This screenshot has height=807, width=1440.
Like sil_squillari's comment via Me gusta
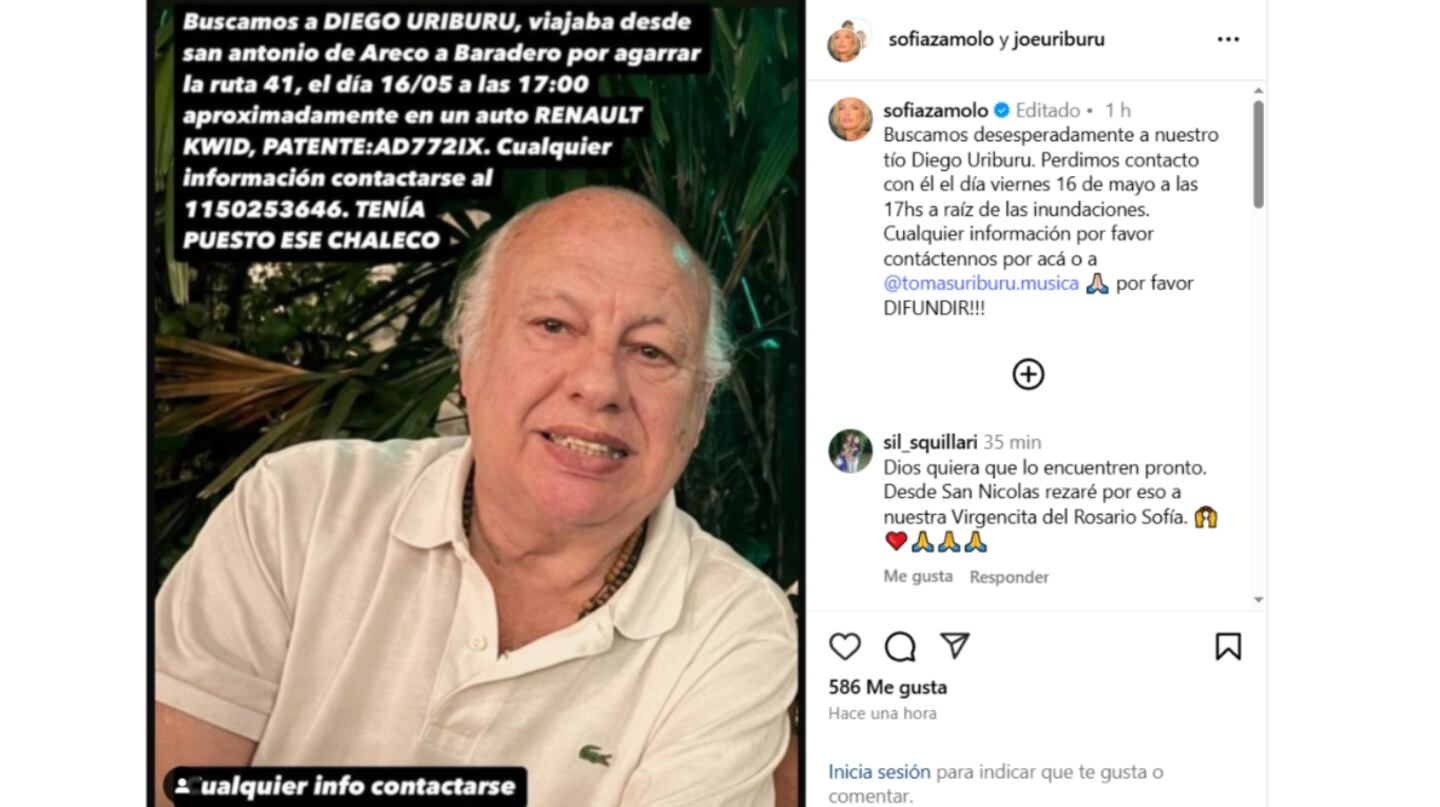[x=918, y=577]
